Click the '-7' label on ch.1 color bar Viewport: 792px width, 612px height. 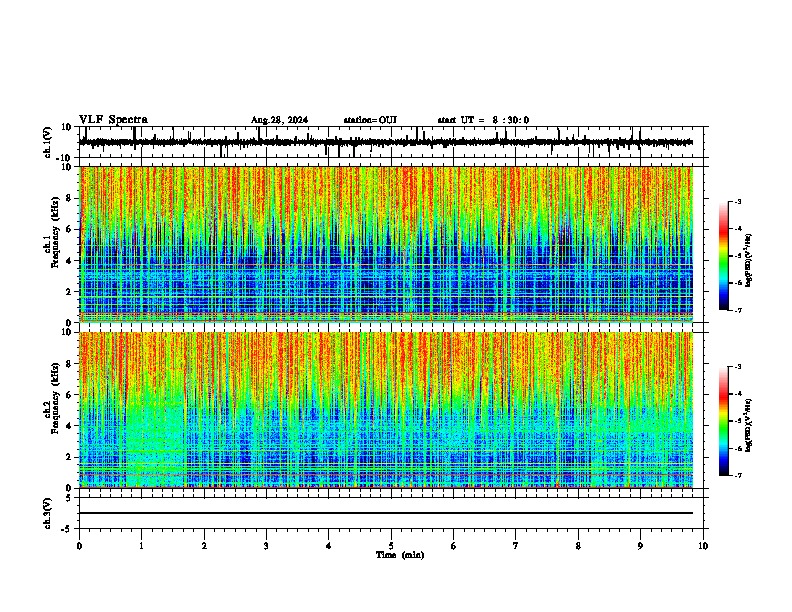(737, 310)
